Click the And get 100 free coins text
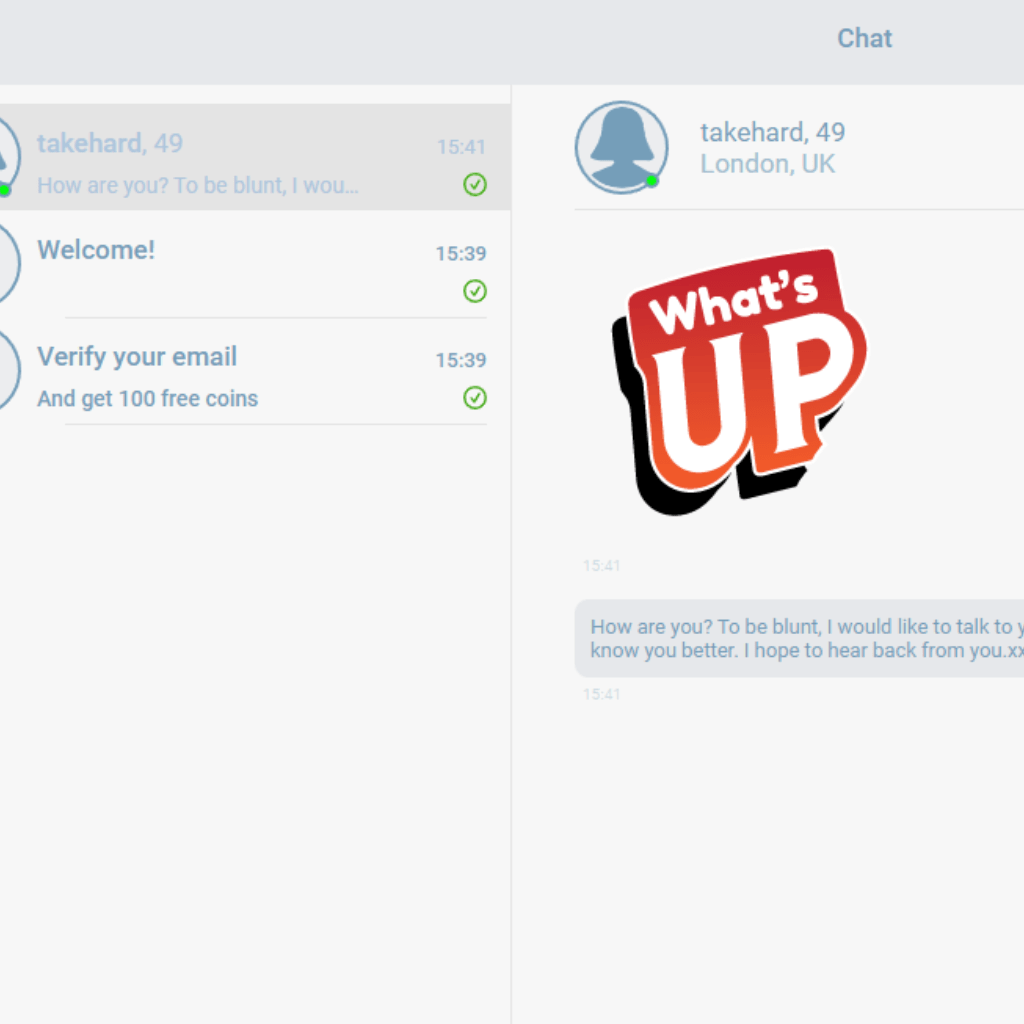 (x=148, y=398)
